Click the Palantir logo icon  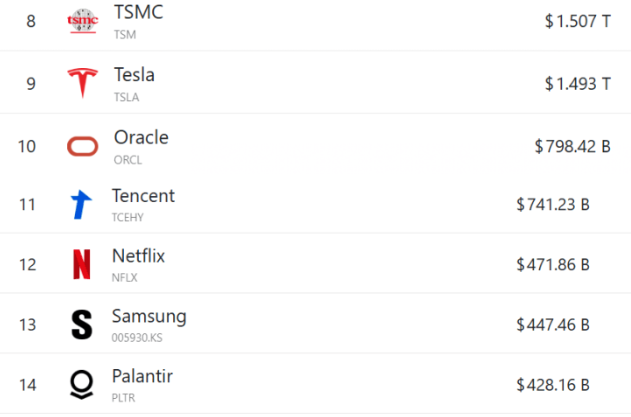click(x=81, y=384)
